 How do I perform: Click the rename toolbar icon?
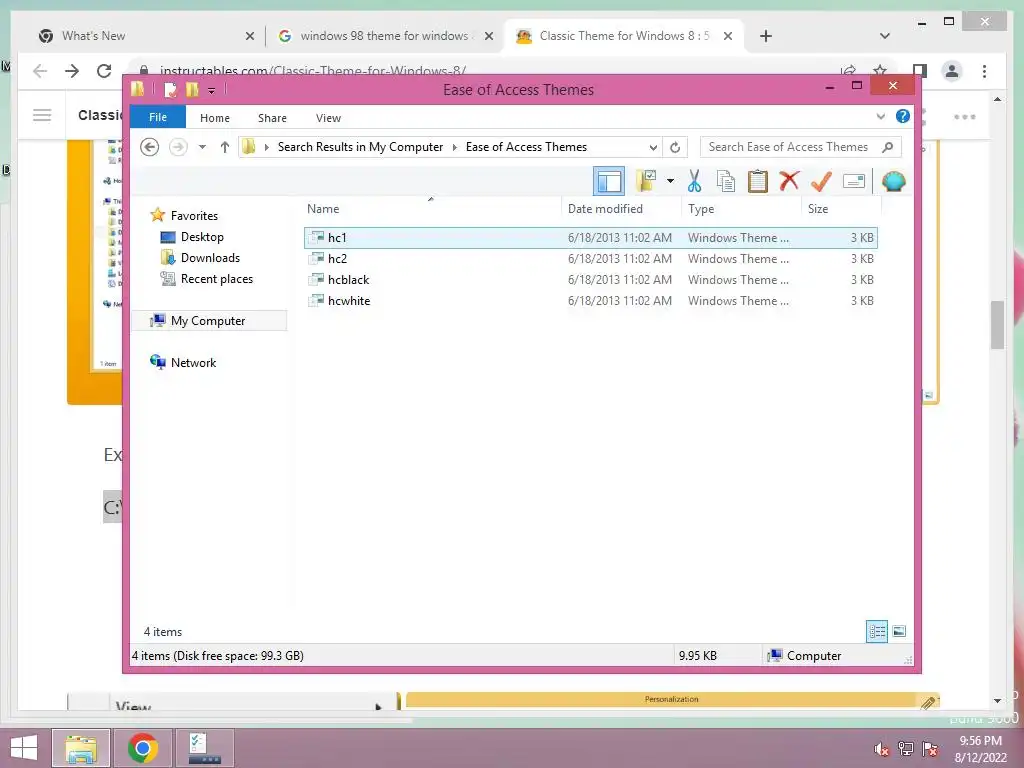(x=854, y=181)
